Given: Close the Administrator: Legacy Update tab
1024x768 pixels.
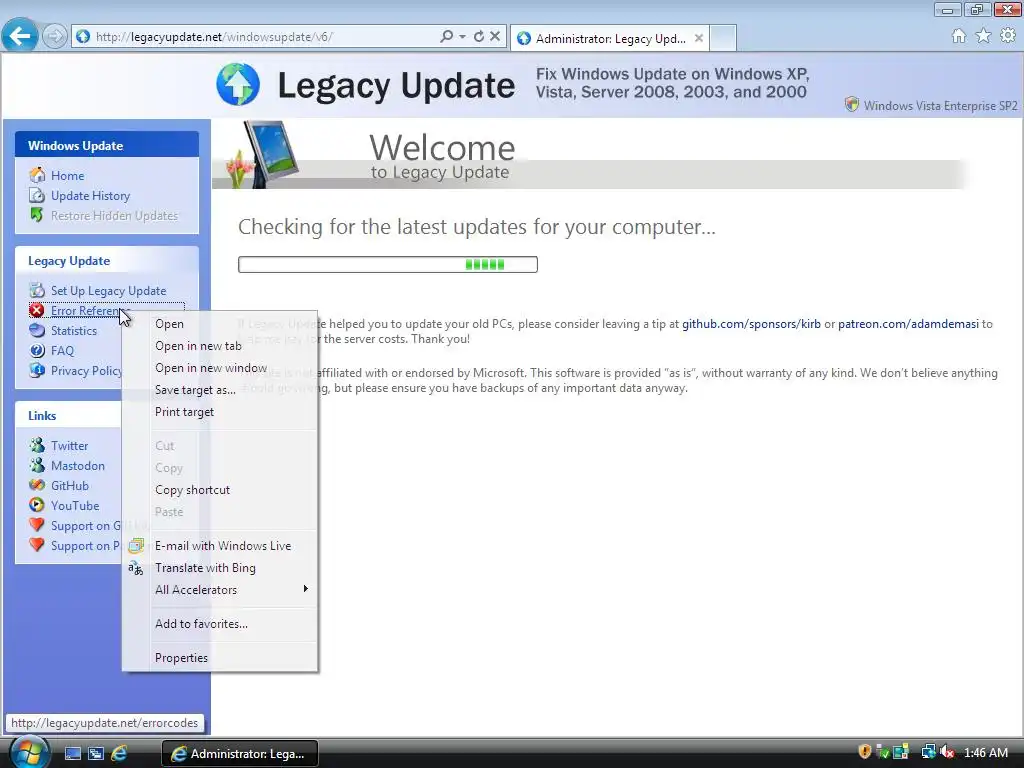Looking at the screenshot, I should (699, 39).
